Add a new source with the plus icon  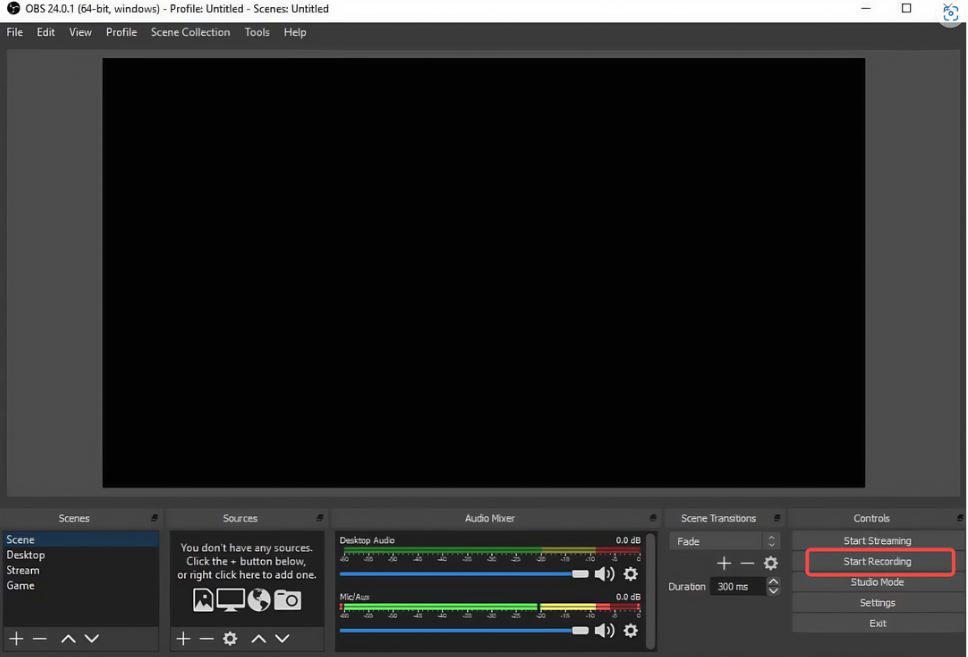[x=183, y=638]
